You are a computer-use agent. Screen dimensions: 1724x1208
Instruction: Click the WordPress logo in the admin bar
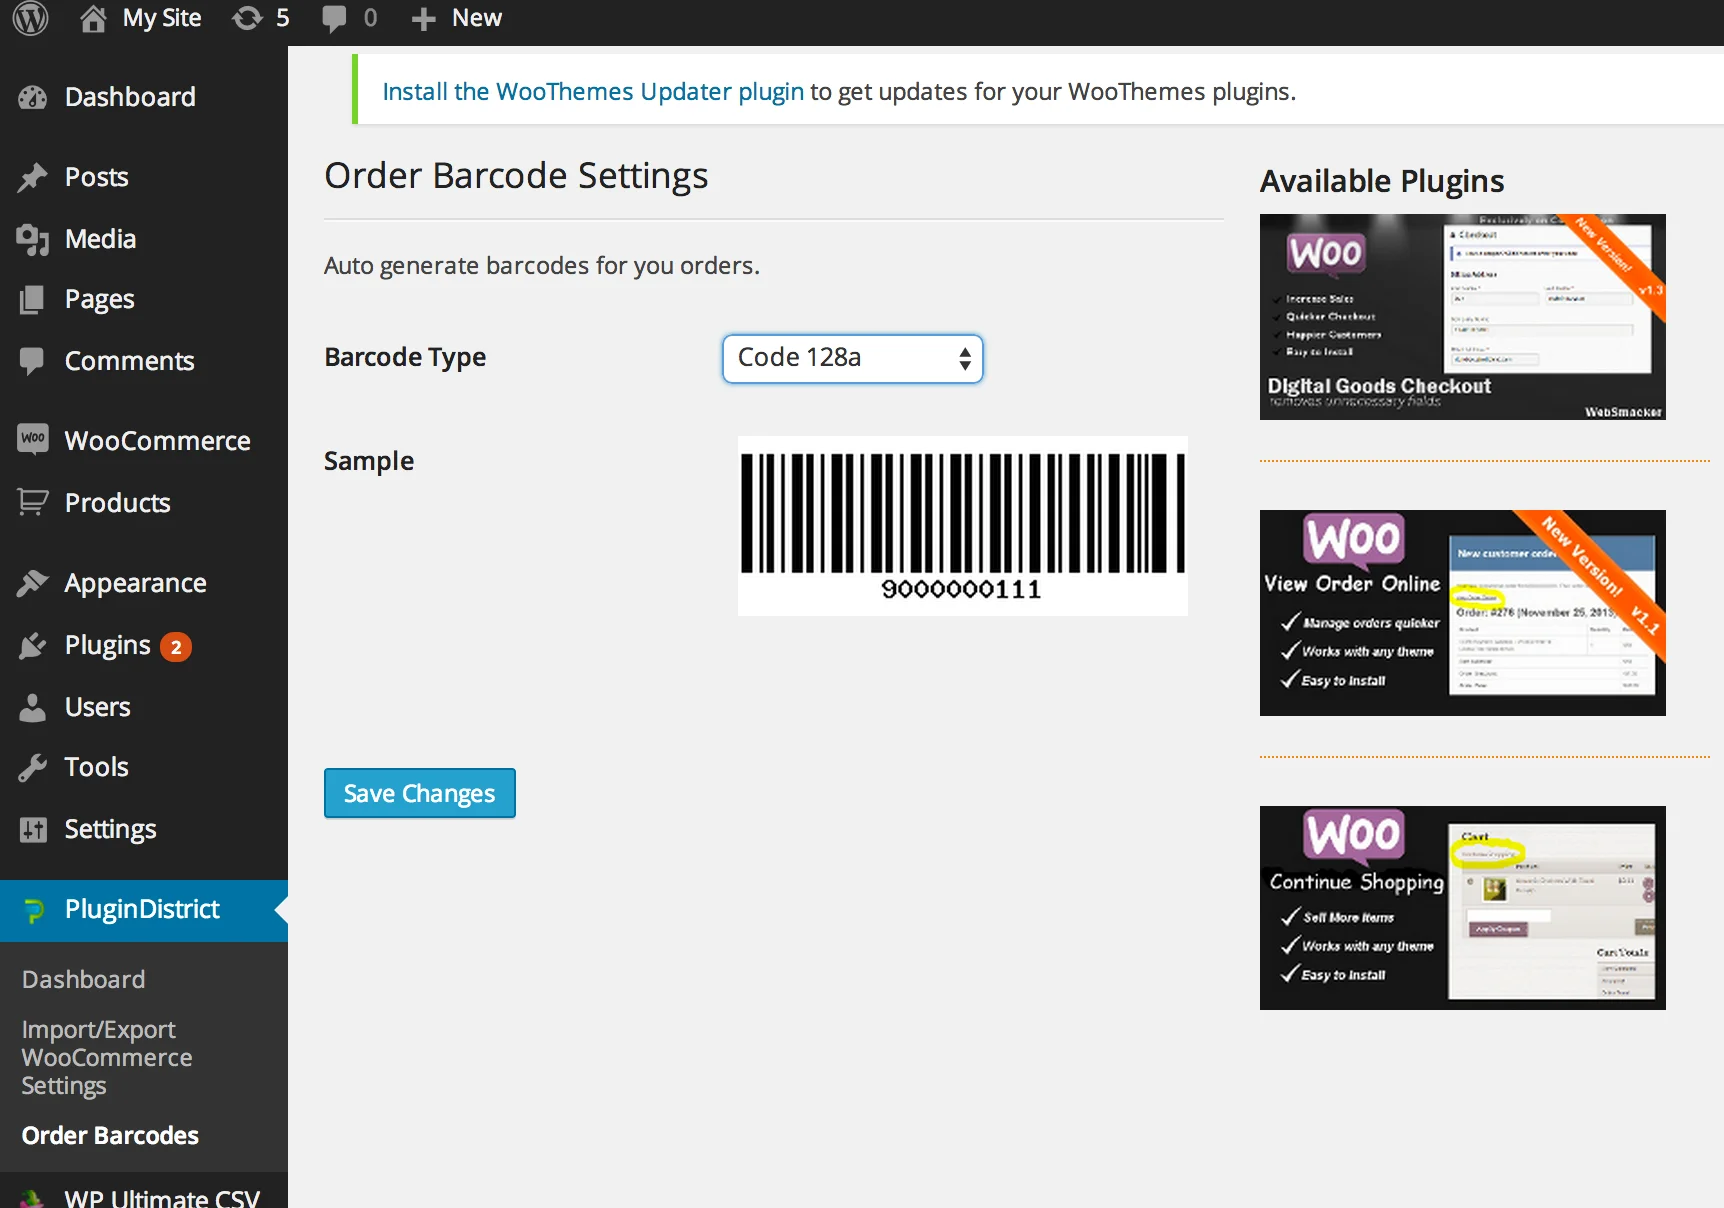30,17
